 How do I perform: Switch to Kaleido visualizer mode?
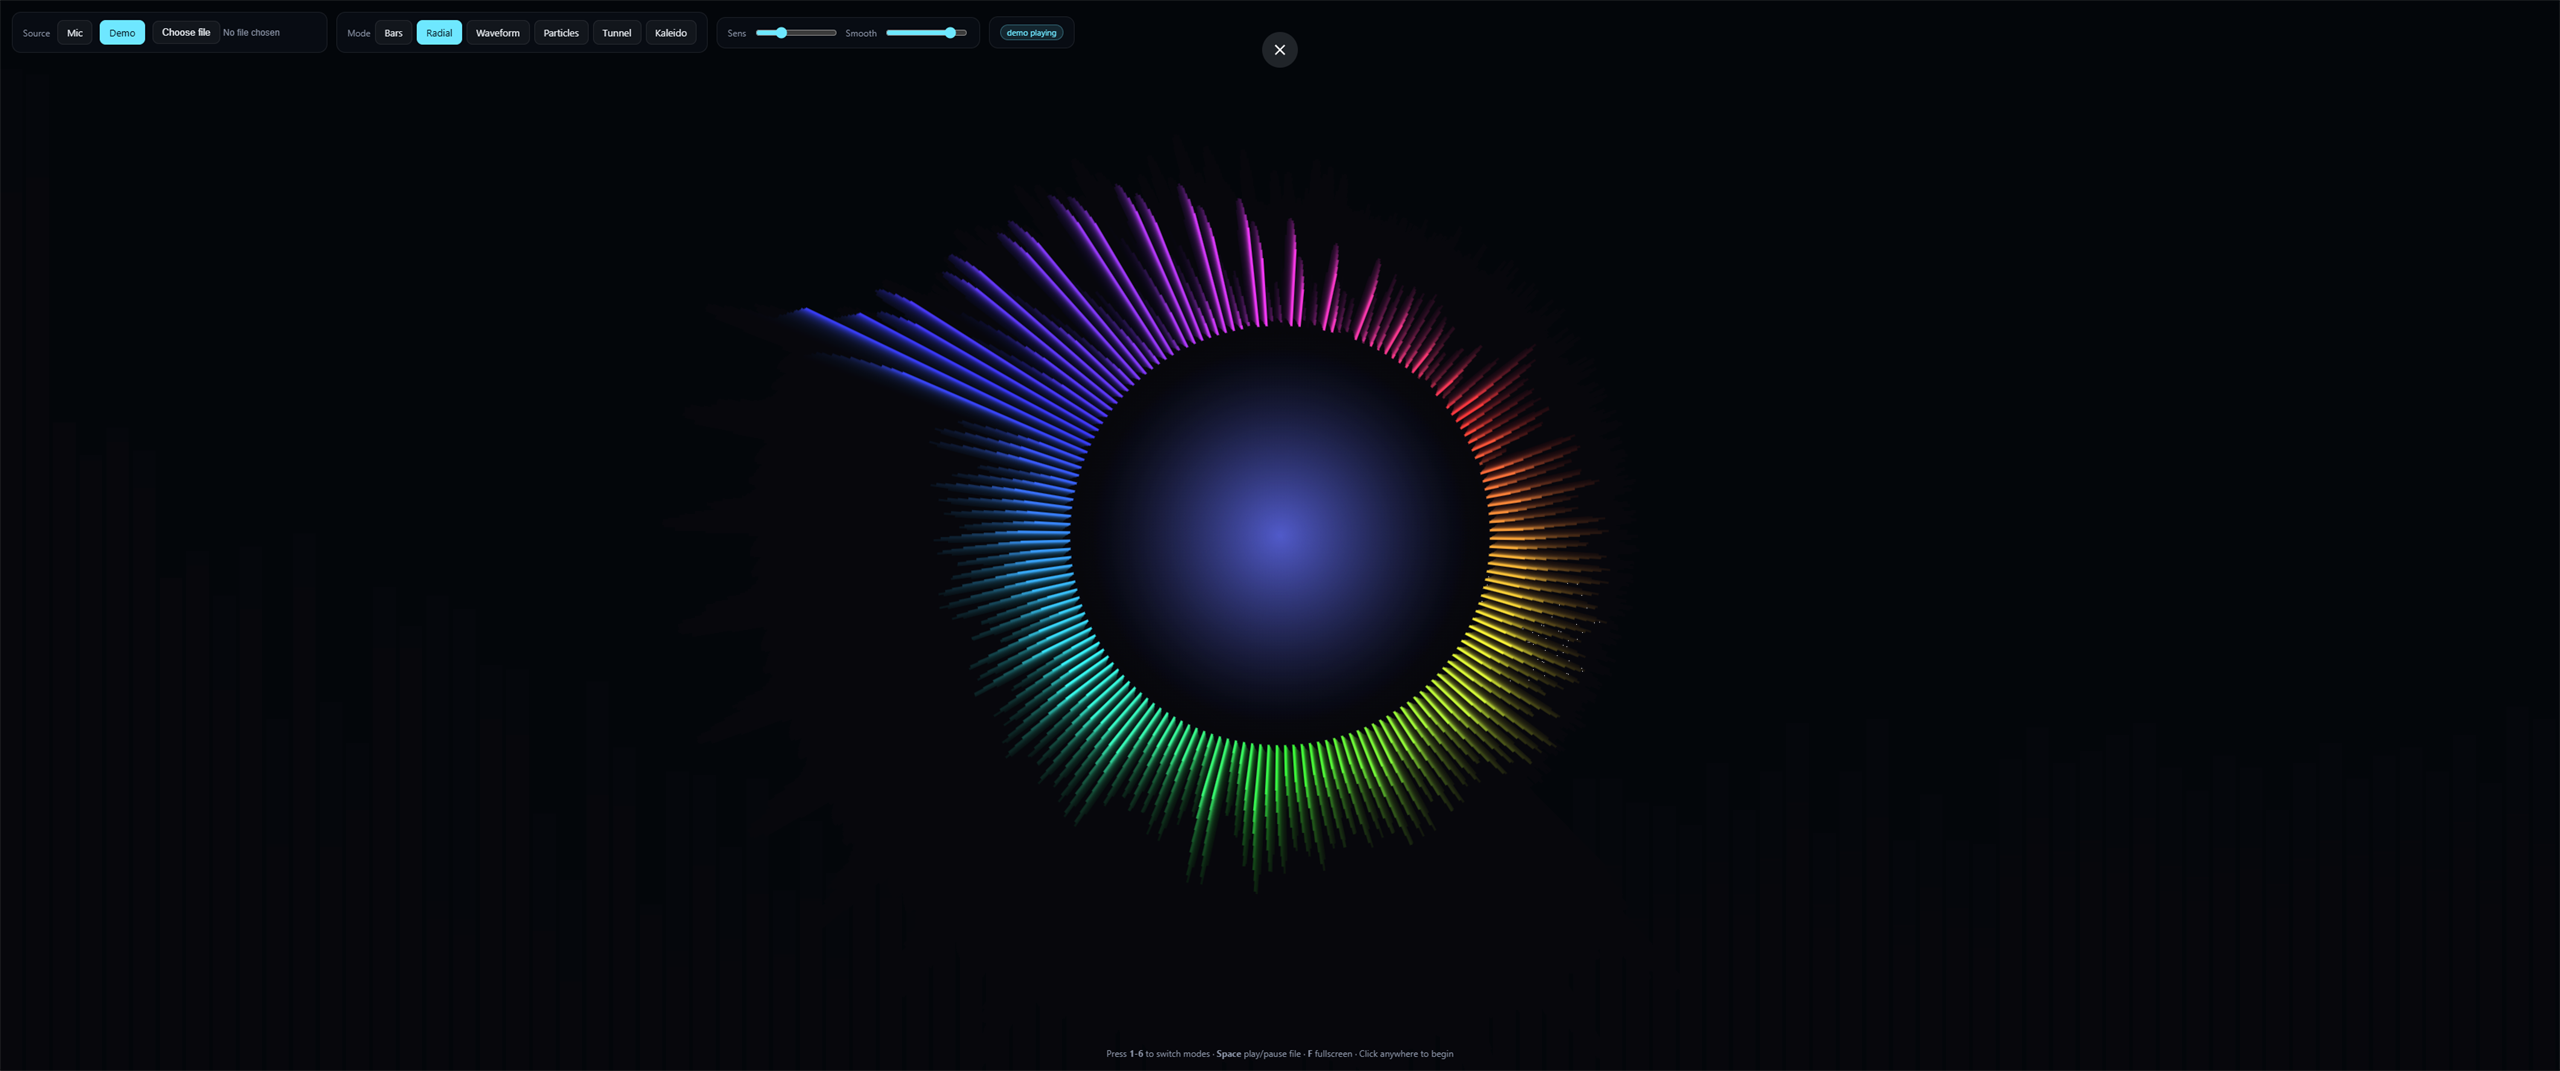point(671,33)
